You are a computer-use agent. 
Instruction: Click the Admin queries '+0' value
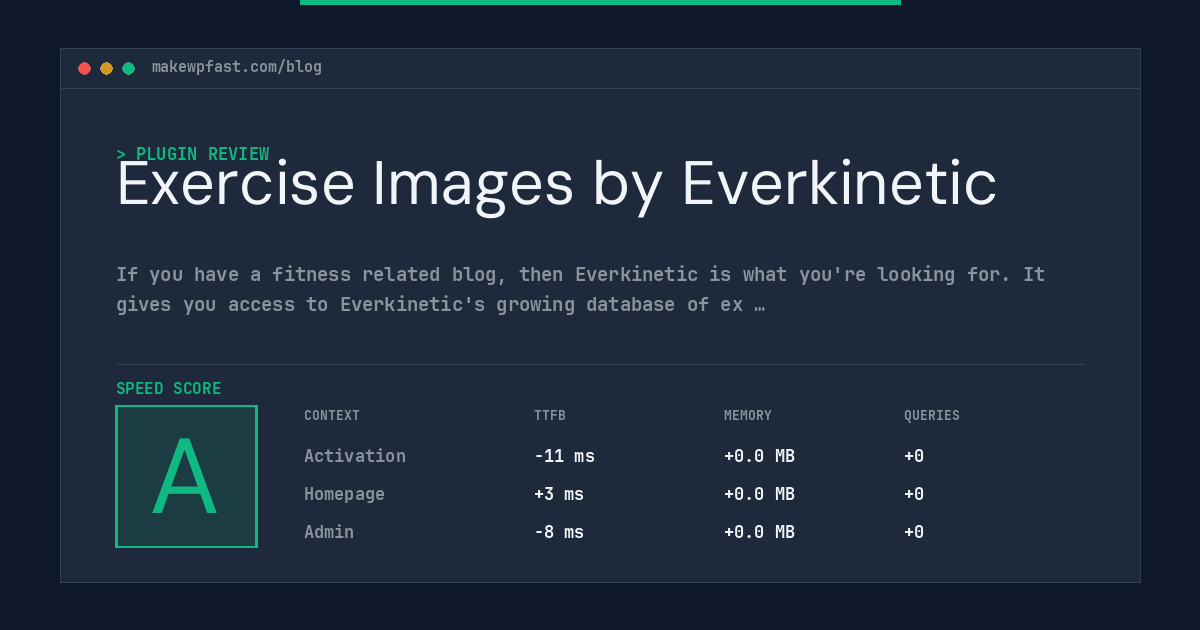pos(914,532)
